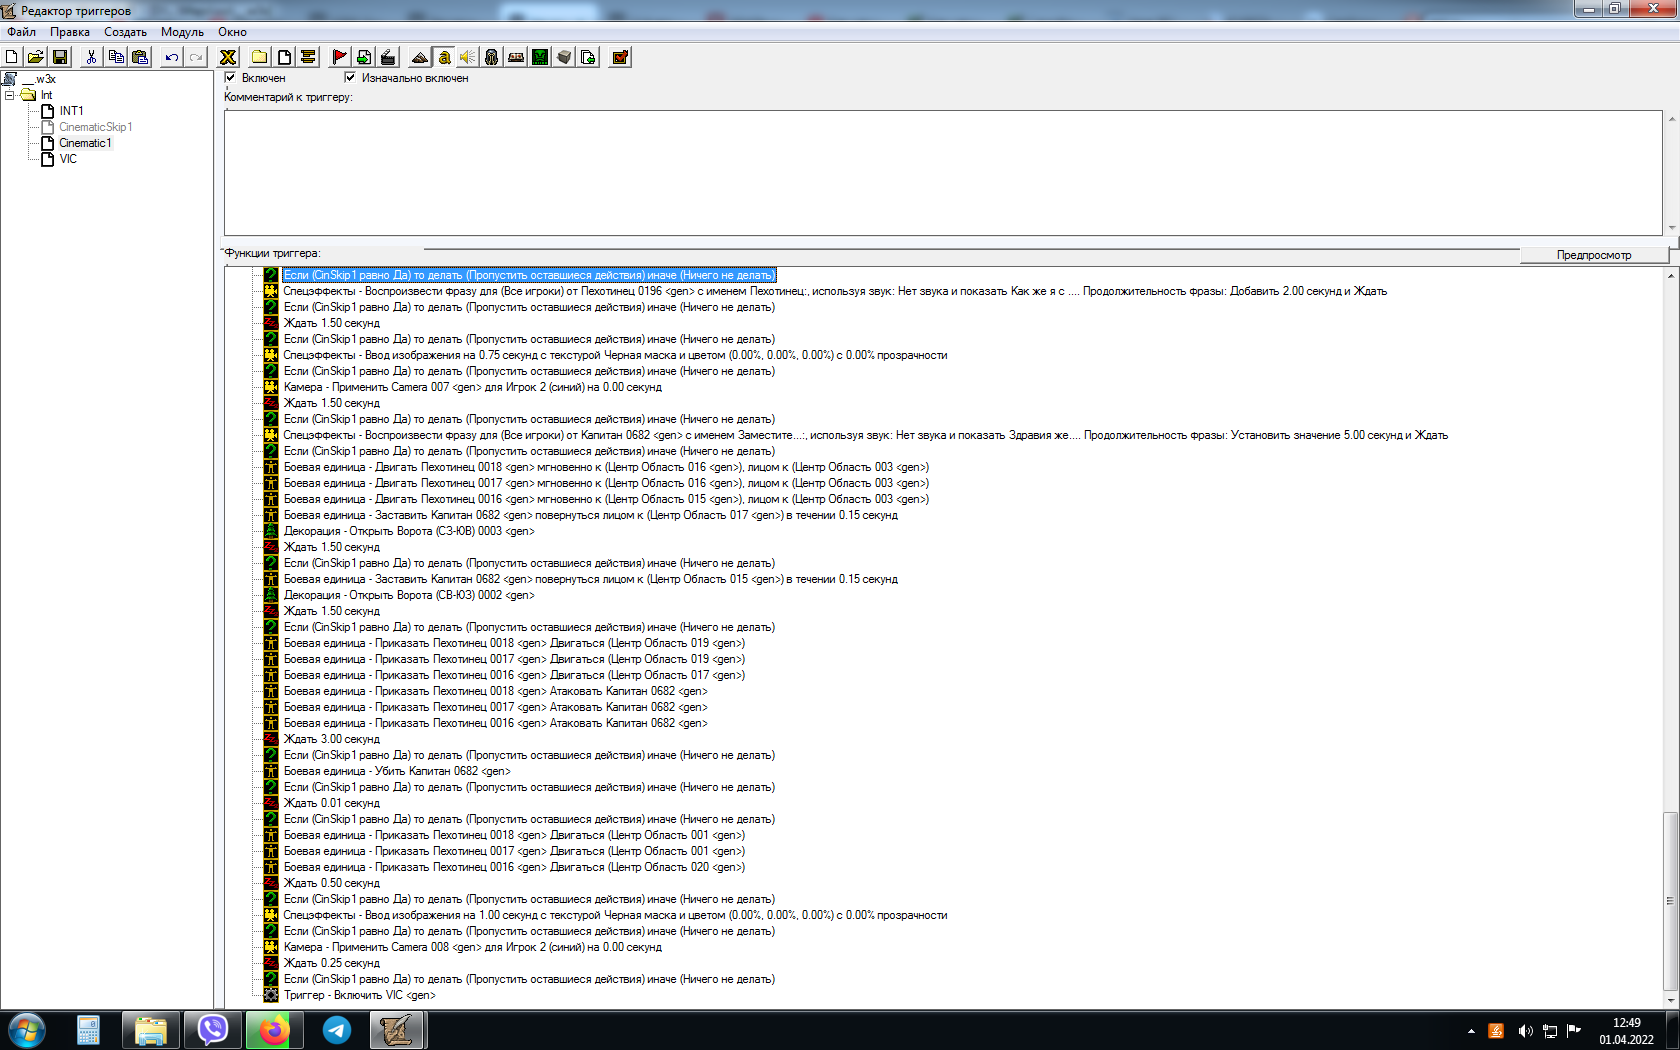
Task: Select the INT1 trigger in tree
Action: (x=71, y=111)
